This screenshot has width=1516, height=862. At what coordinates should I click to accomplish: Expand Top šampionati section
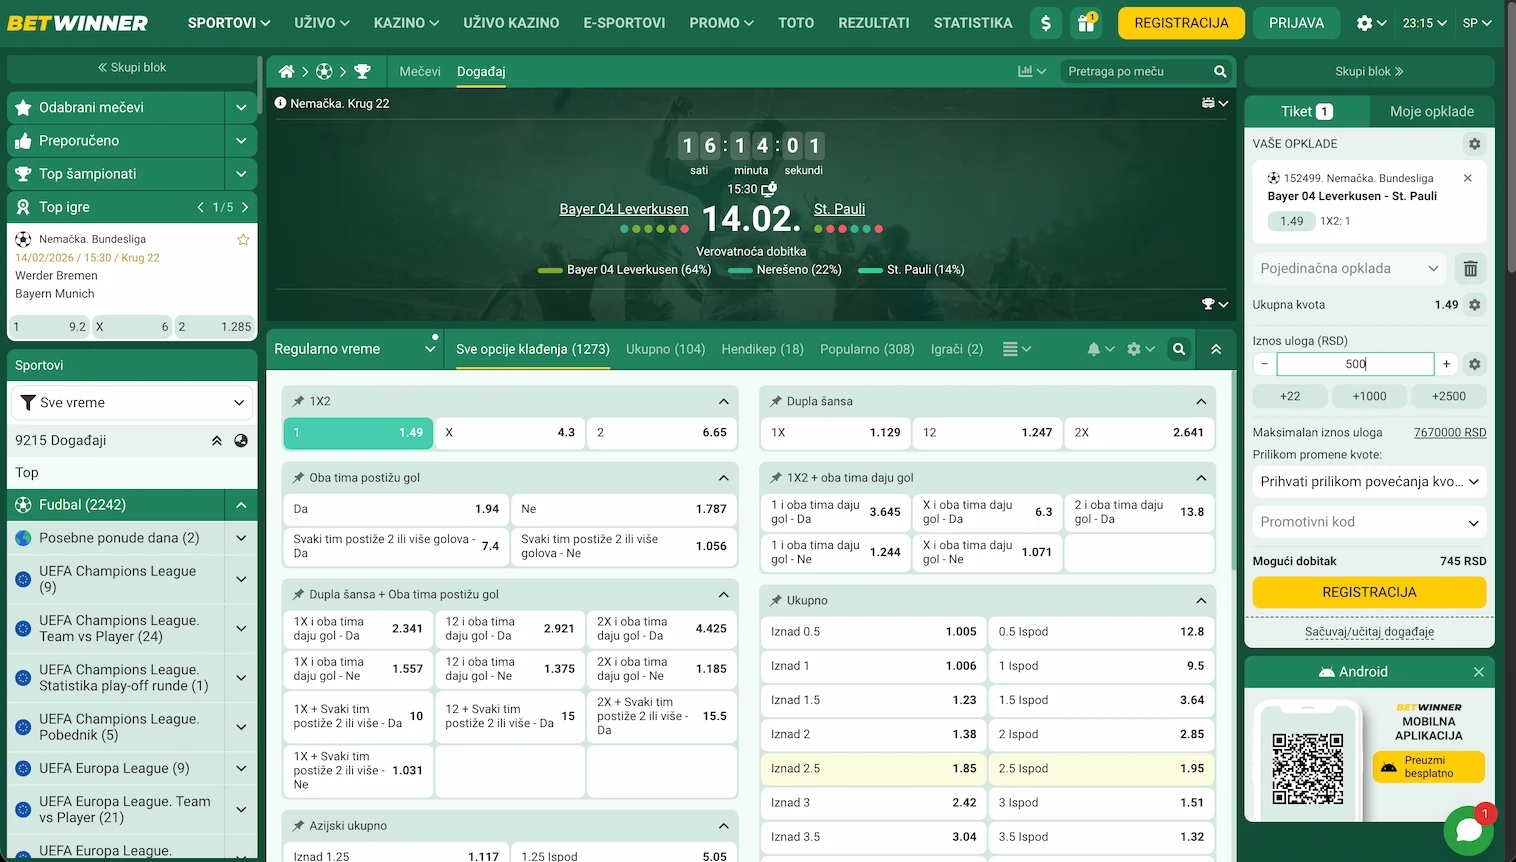click(241, 174)
